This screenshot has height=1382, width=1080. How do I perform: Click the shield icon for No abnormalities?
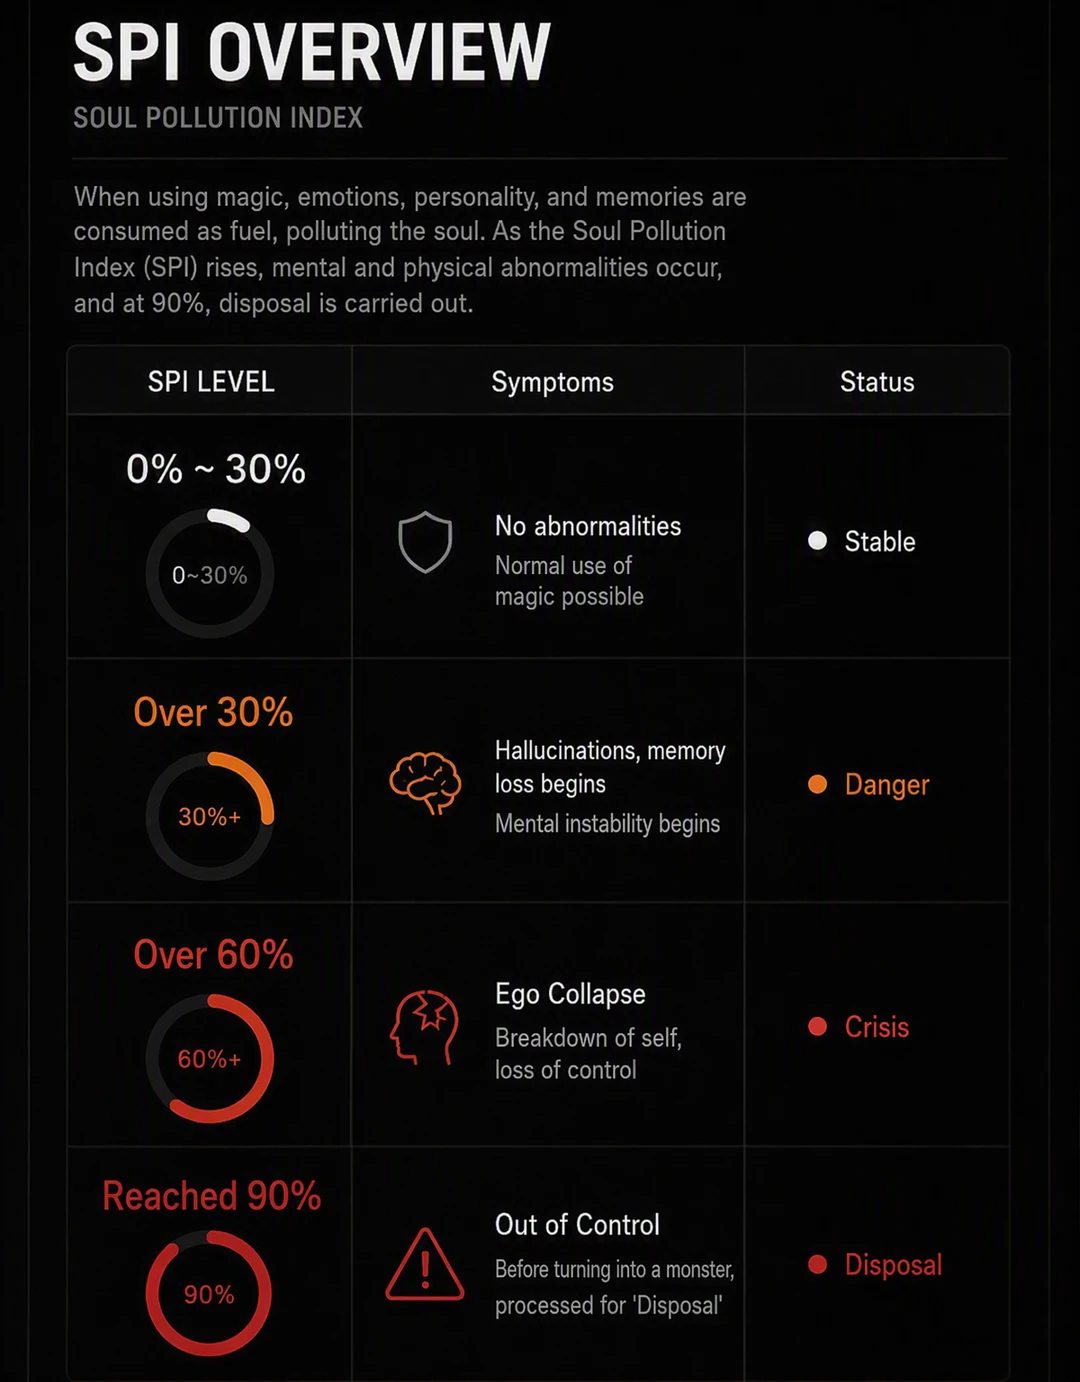[425, 542]
